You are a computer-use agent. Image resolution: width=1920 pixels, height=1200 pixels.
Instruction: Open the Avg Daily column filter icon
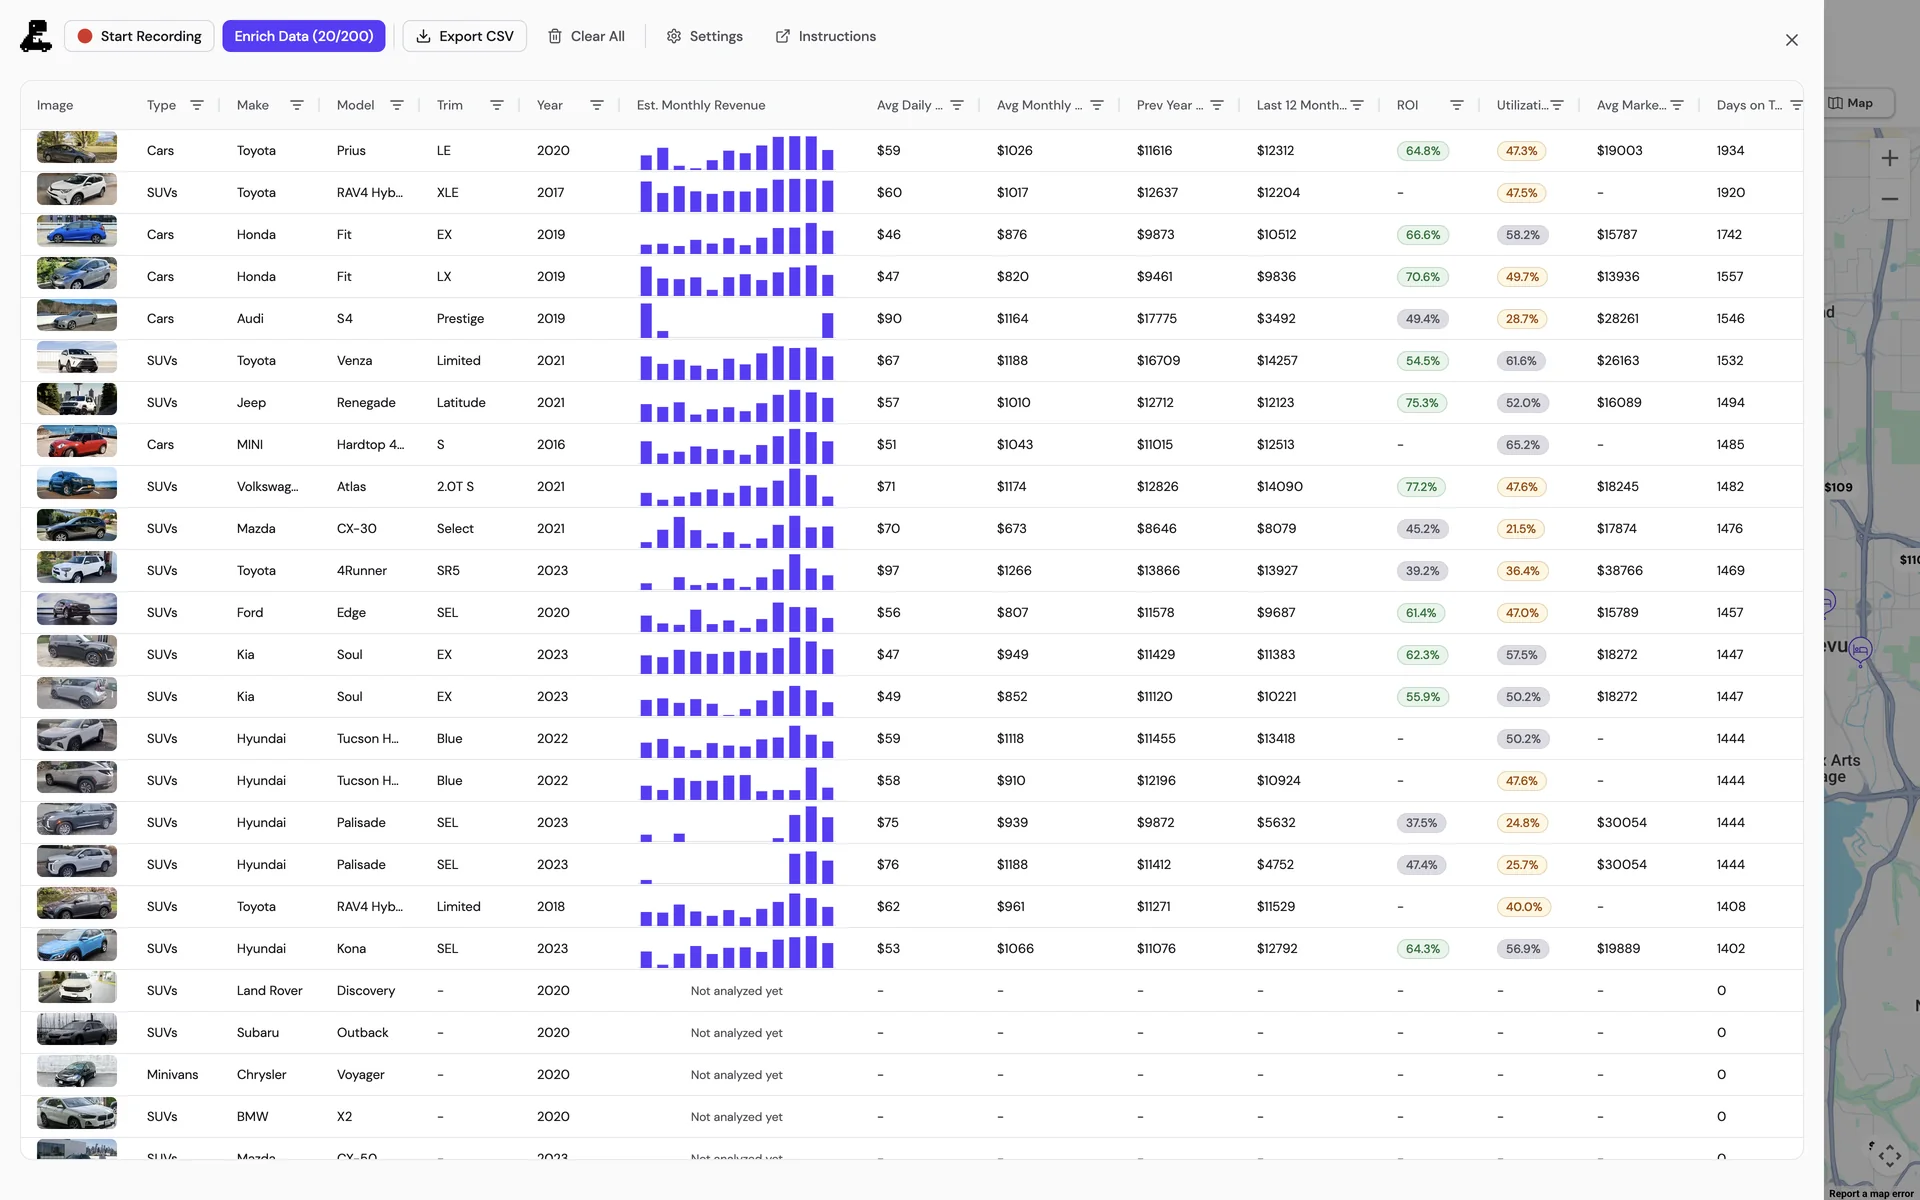click(x=957, y=105)
